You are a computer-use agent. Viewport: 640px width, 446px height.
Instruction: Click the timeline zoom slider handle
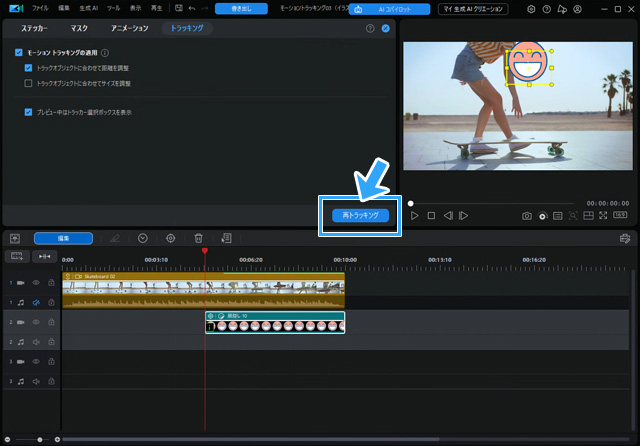[x=40, y=439]
